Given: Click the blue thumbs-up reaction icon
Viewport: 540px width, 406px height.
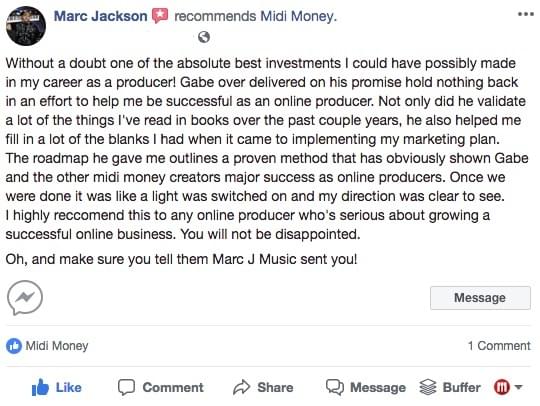Looking at the screenshot, I should coord(14,346).
